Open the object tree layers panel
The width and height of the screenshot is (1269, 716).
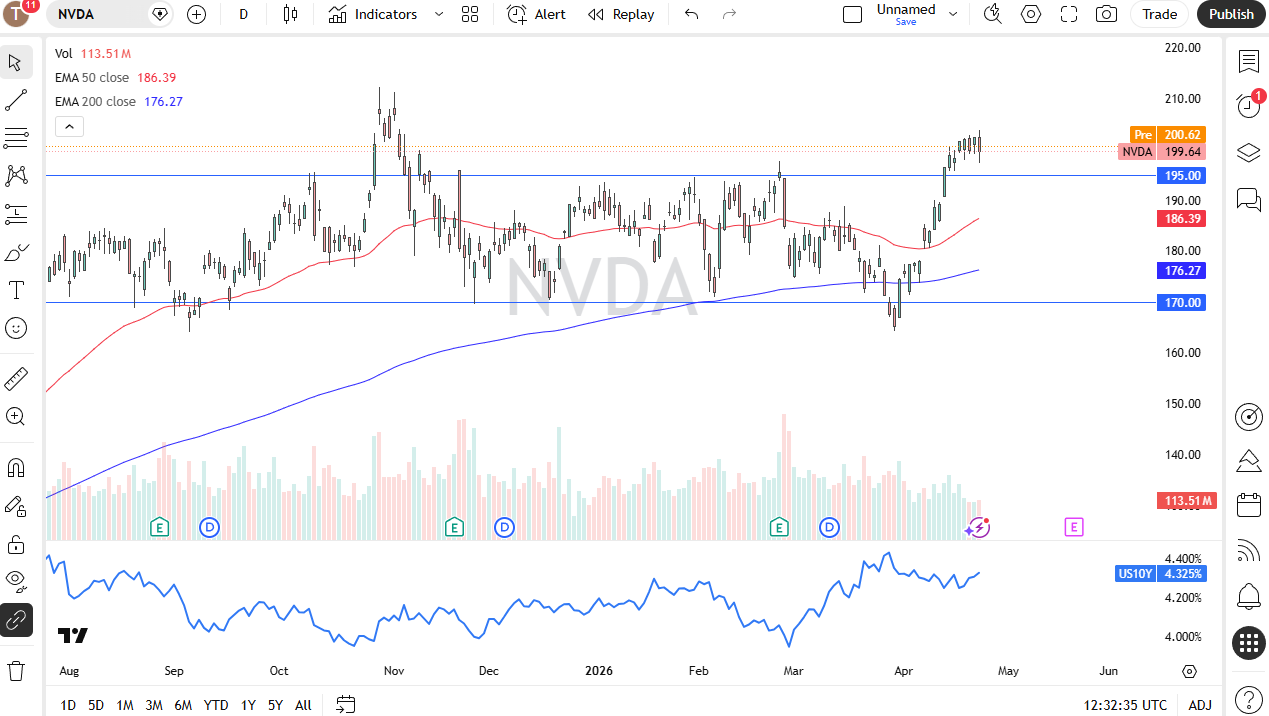tap(1248, 153)
